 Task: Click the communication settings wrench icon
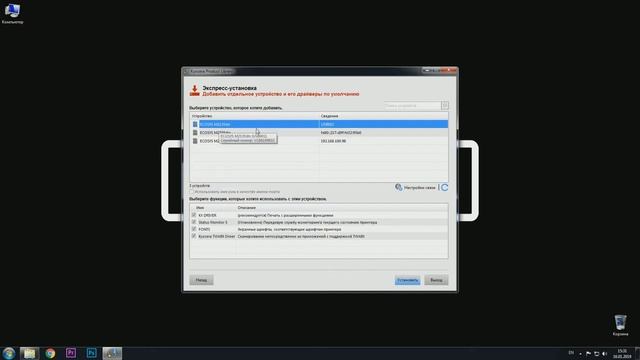[398, 187]
